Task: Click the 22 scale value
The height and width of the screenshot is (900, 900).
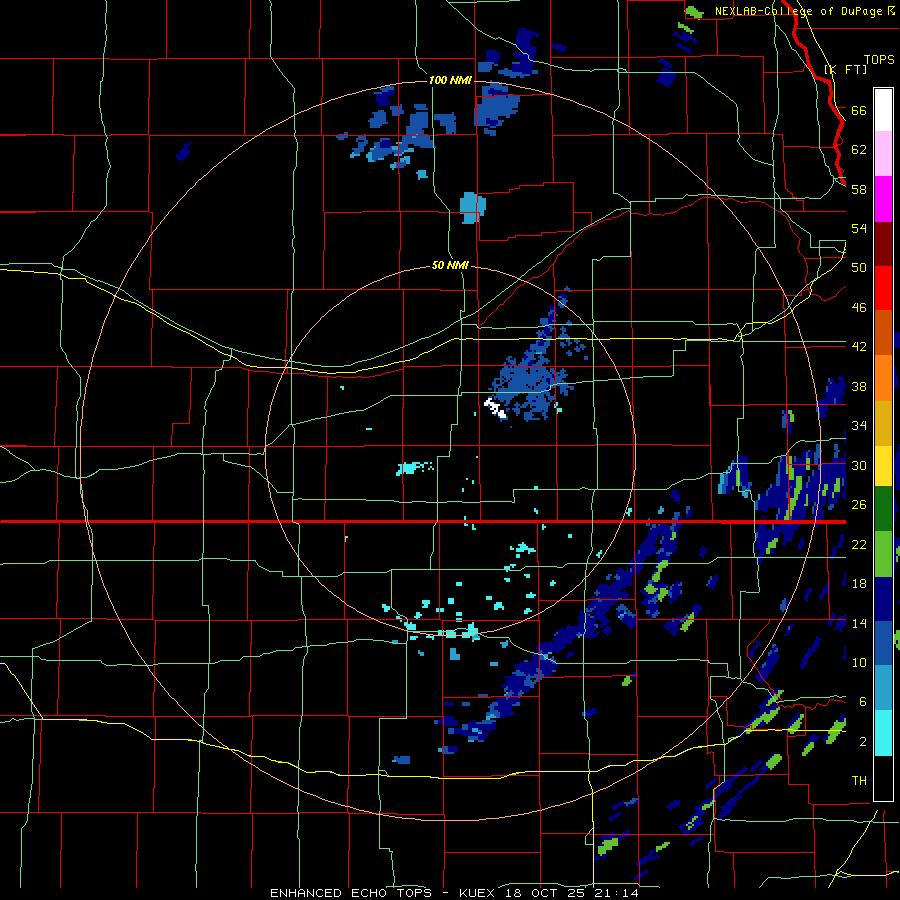Action: click(859, 544)
